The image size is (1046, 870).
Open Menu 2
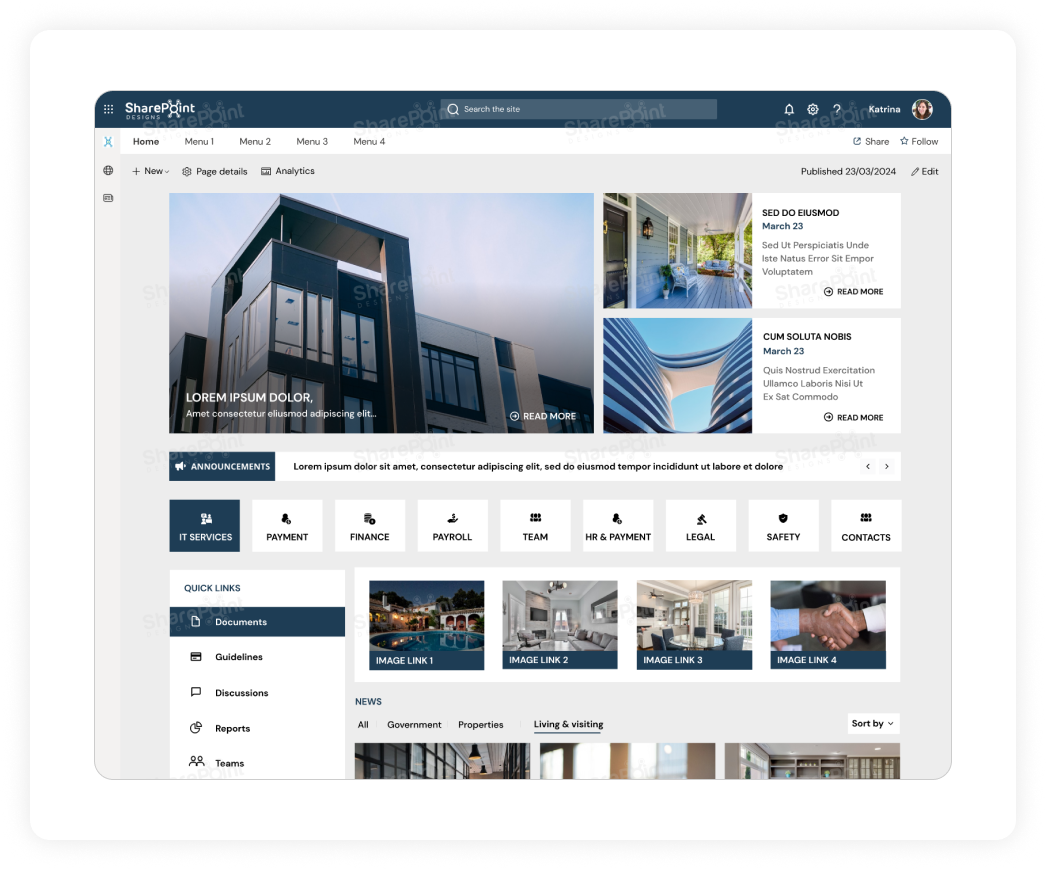(255, 141)
